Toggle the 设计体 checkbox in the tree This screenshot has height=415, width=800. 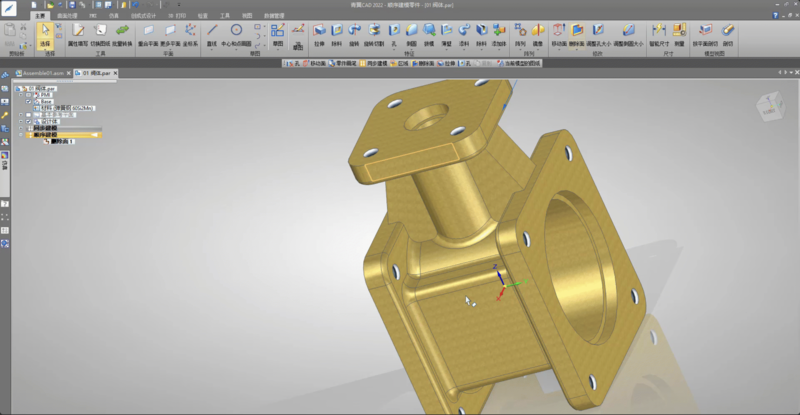tap(29, 122)
